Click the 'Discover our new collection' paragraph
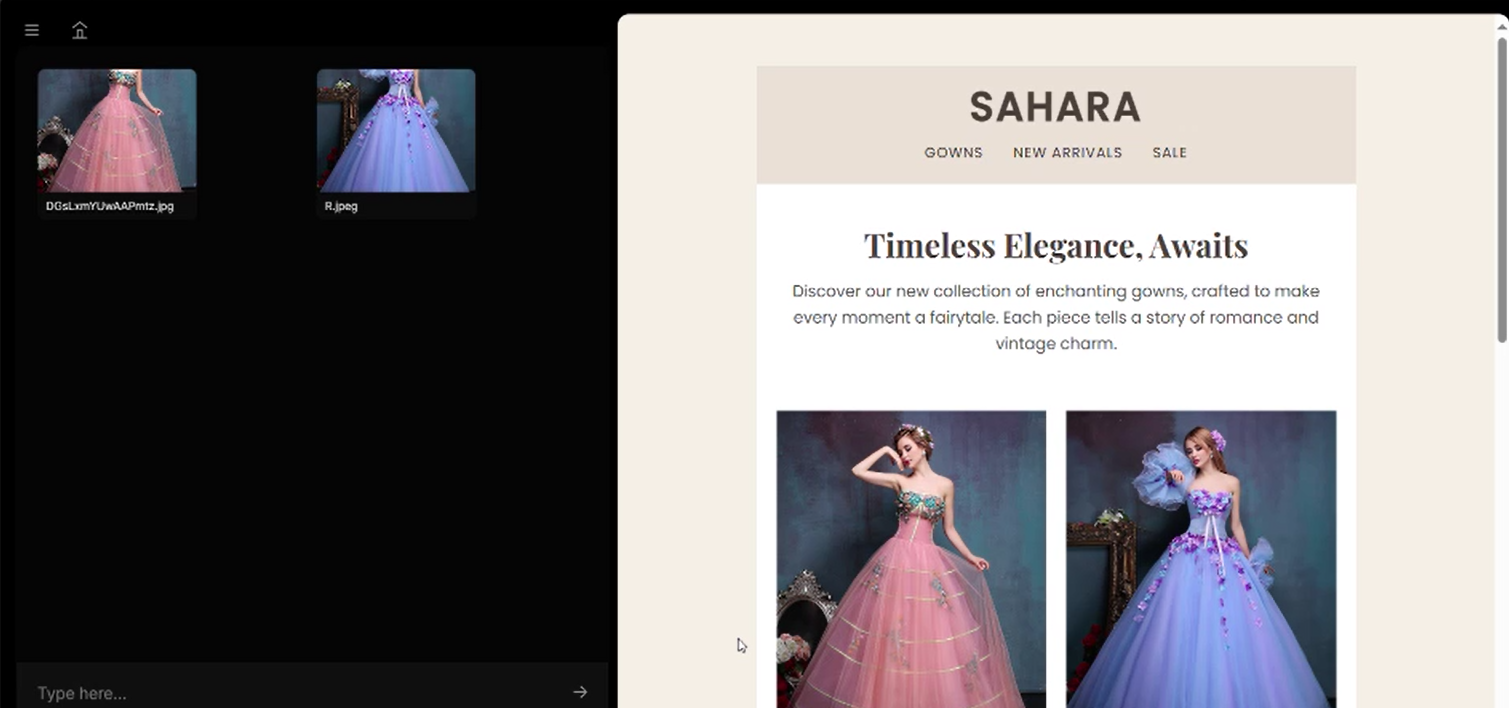The width and height of the screenshot is (1509, 708). 1056,317
